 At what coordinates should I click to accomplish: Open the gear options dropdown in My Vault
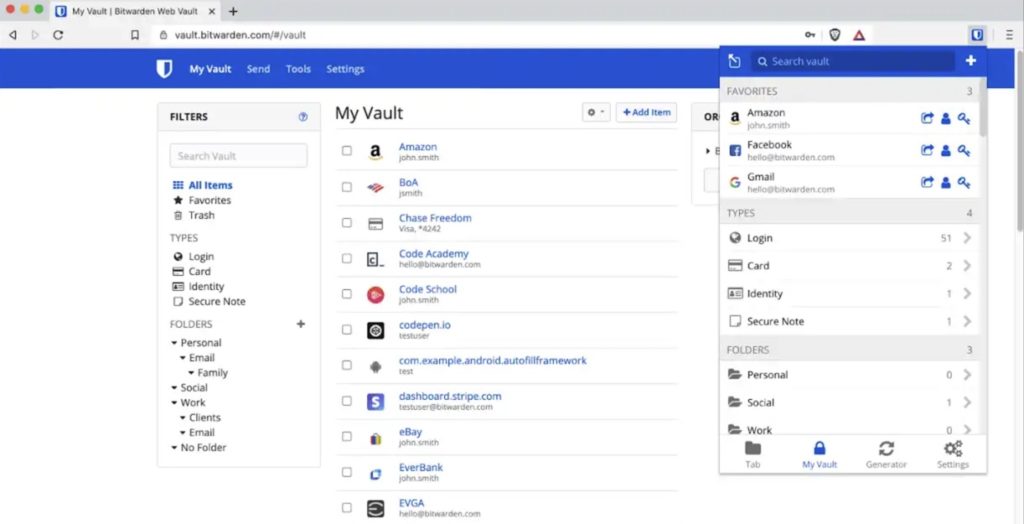click(595, 113)
